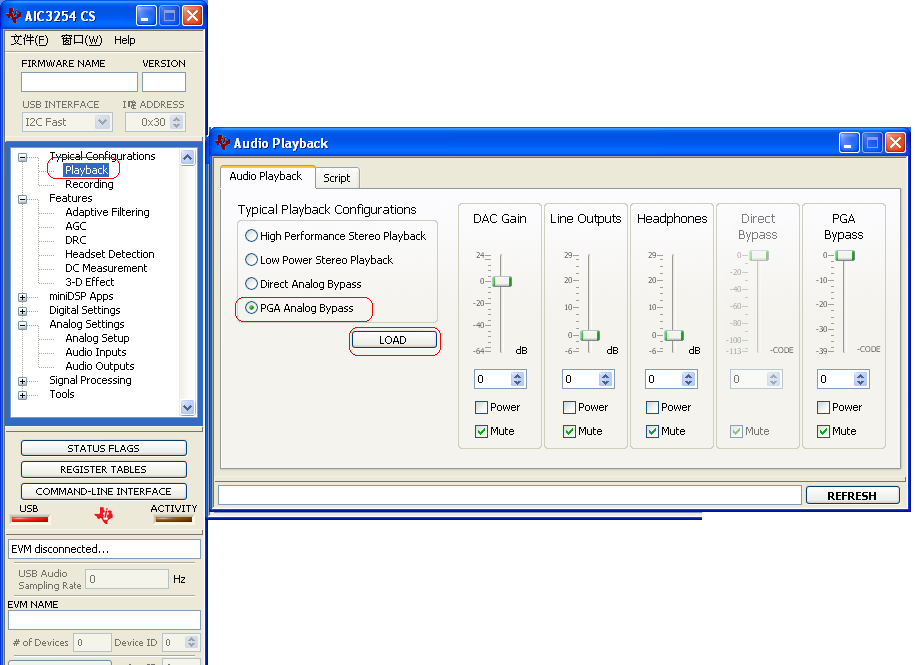The width and height of the screenshot is (915, 665).
Task: Expand Signal Processing tree node
Action: (x=22, y=381)
